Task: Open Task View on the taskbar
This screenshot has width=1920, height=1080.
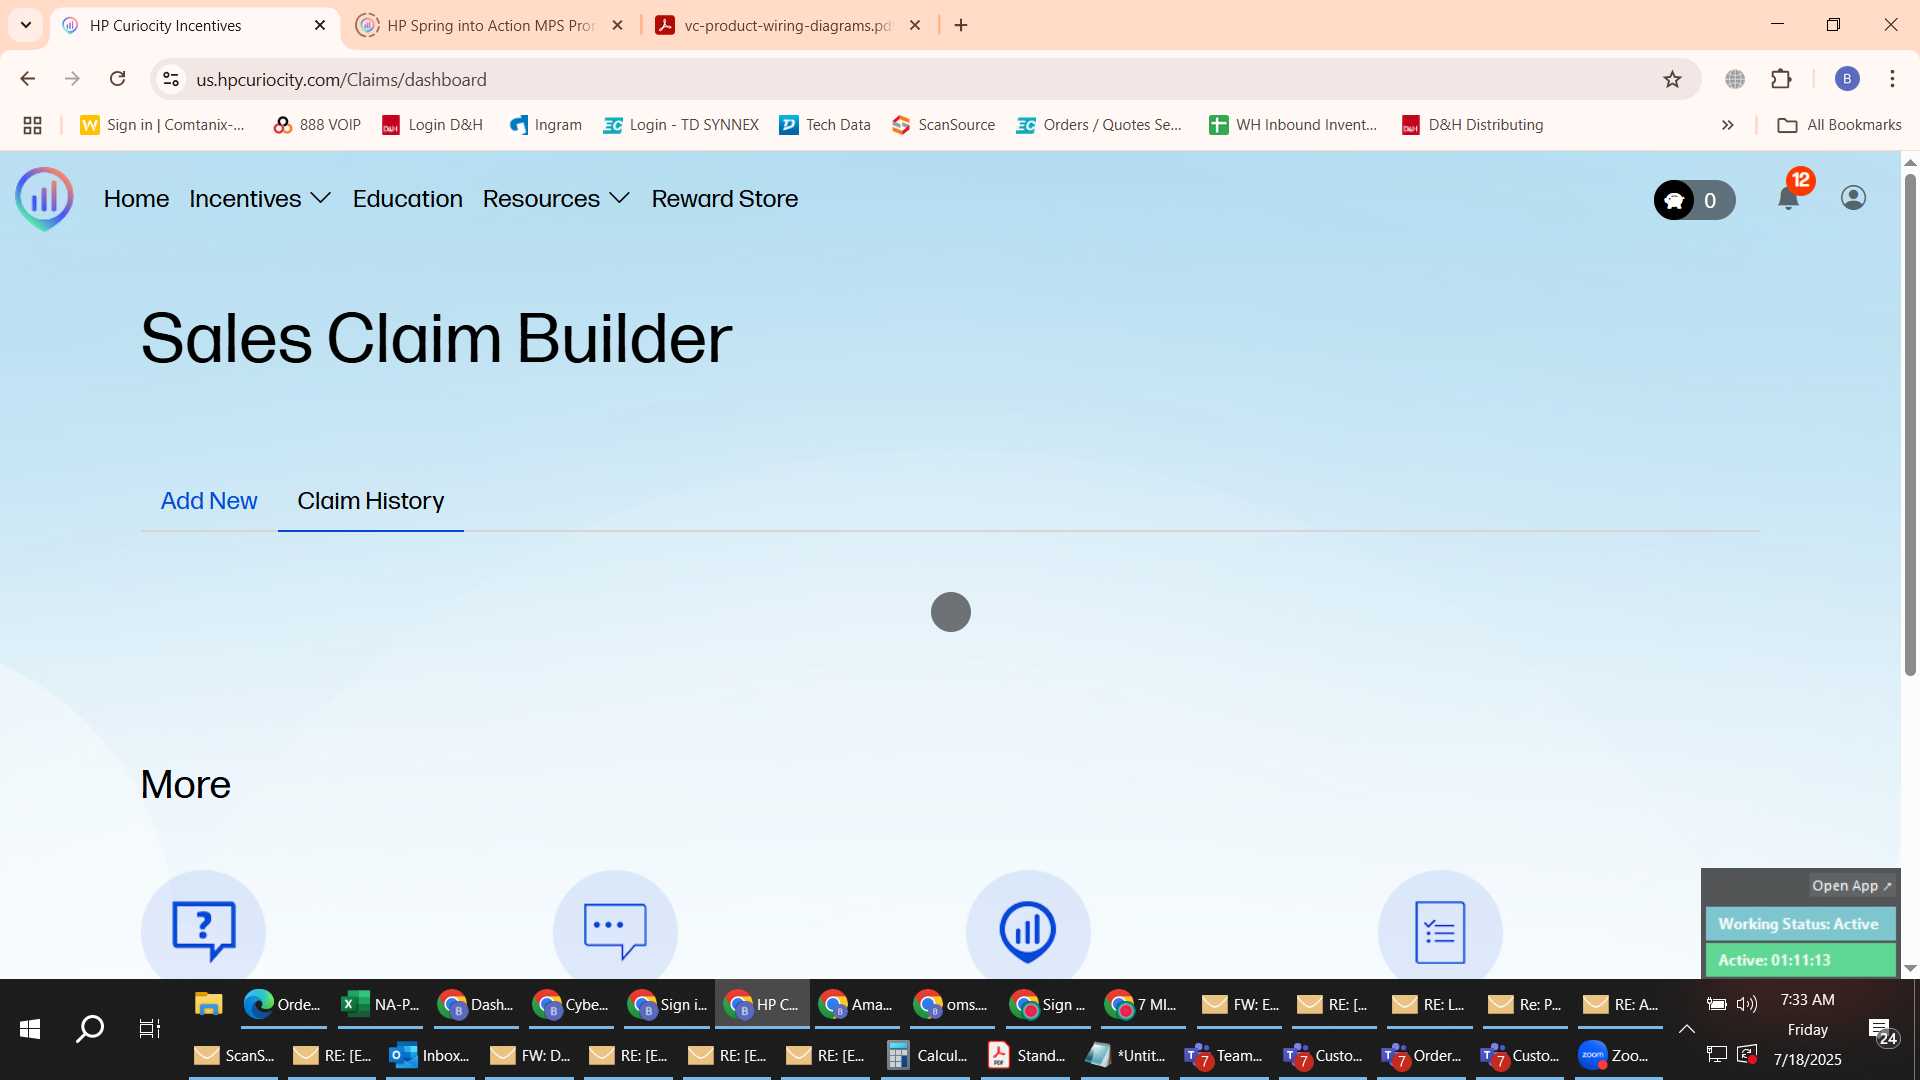Action: (x=150, y=1029)
